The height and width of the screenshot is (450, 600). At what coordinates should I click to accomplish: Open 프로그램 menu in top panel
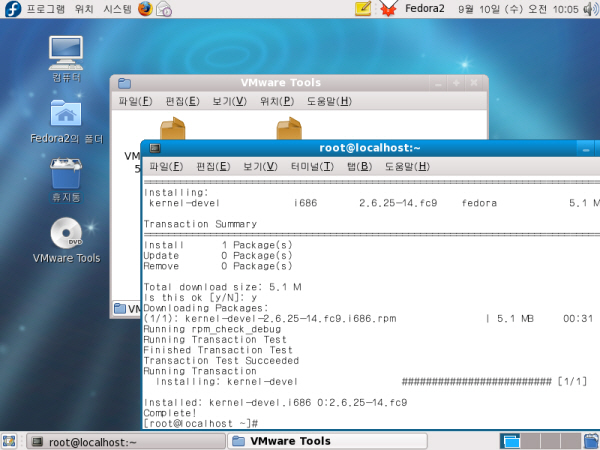[x=45, y=9]
